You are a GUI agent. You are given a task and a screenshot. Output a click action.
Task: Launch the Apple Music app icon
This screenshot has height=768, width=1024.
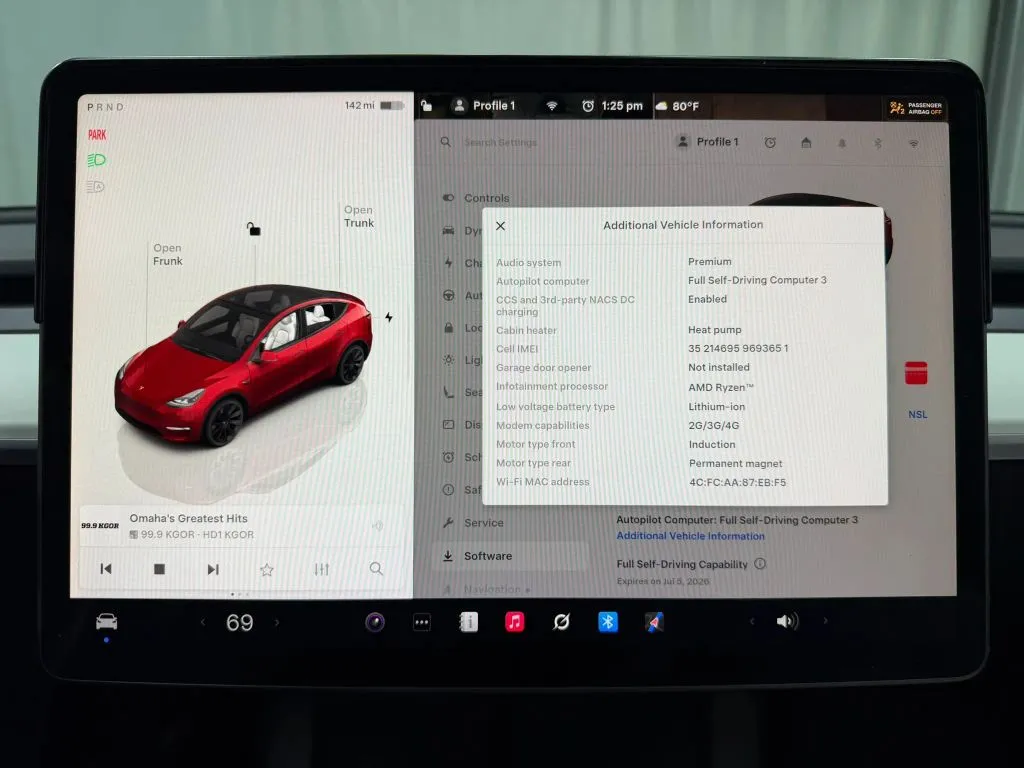515,622
